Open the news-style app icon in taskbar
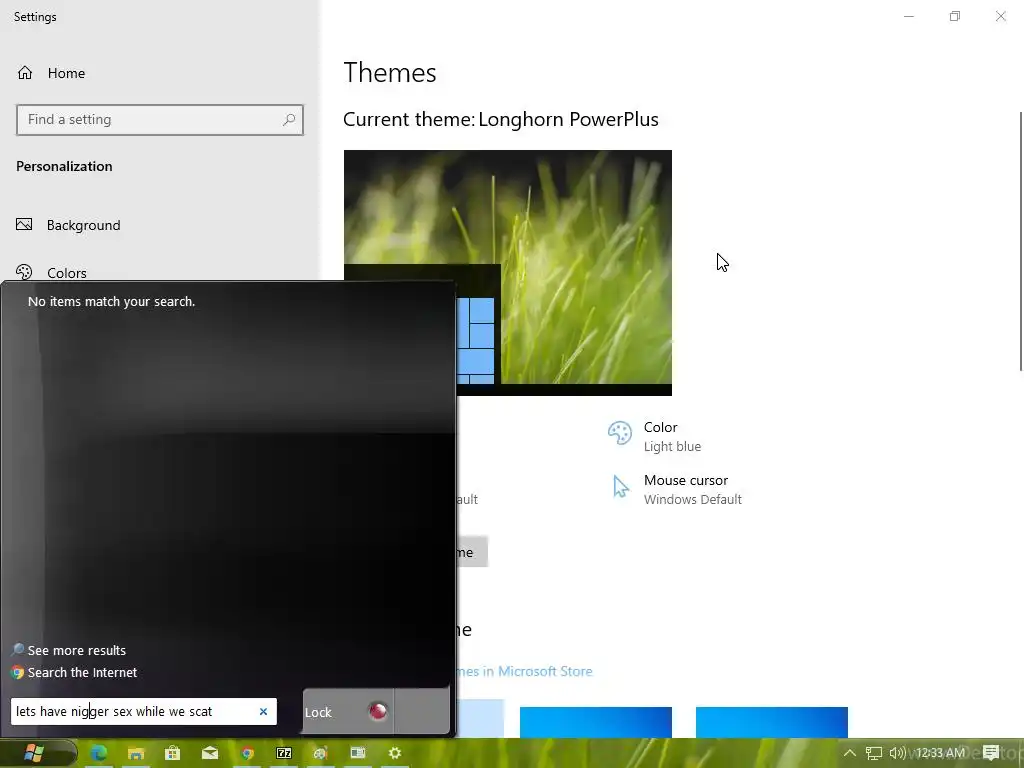 pos(357,753)
